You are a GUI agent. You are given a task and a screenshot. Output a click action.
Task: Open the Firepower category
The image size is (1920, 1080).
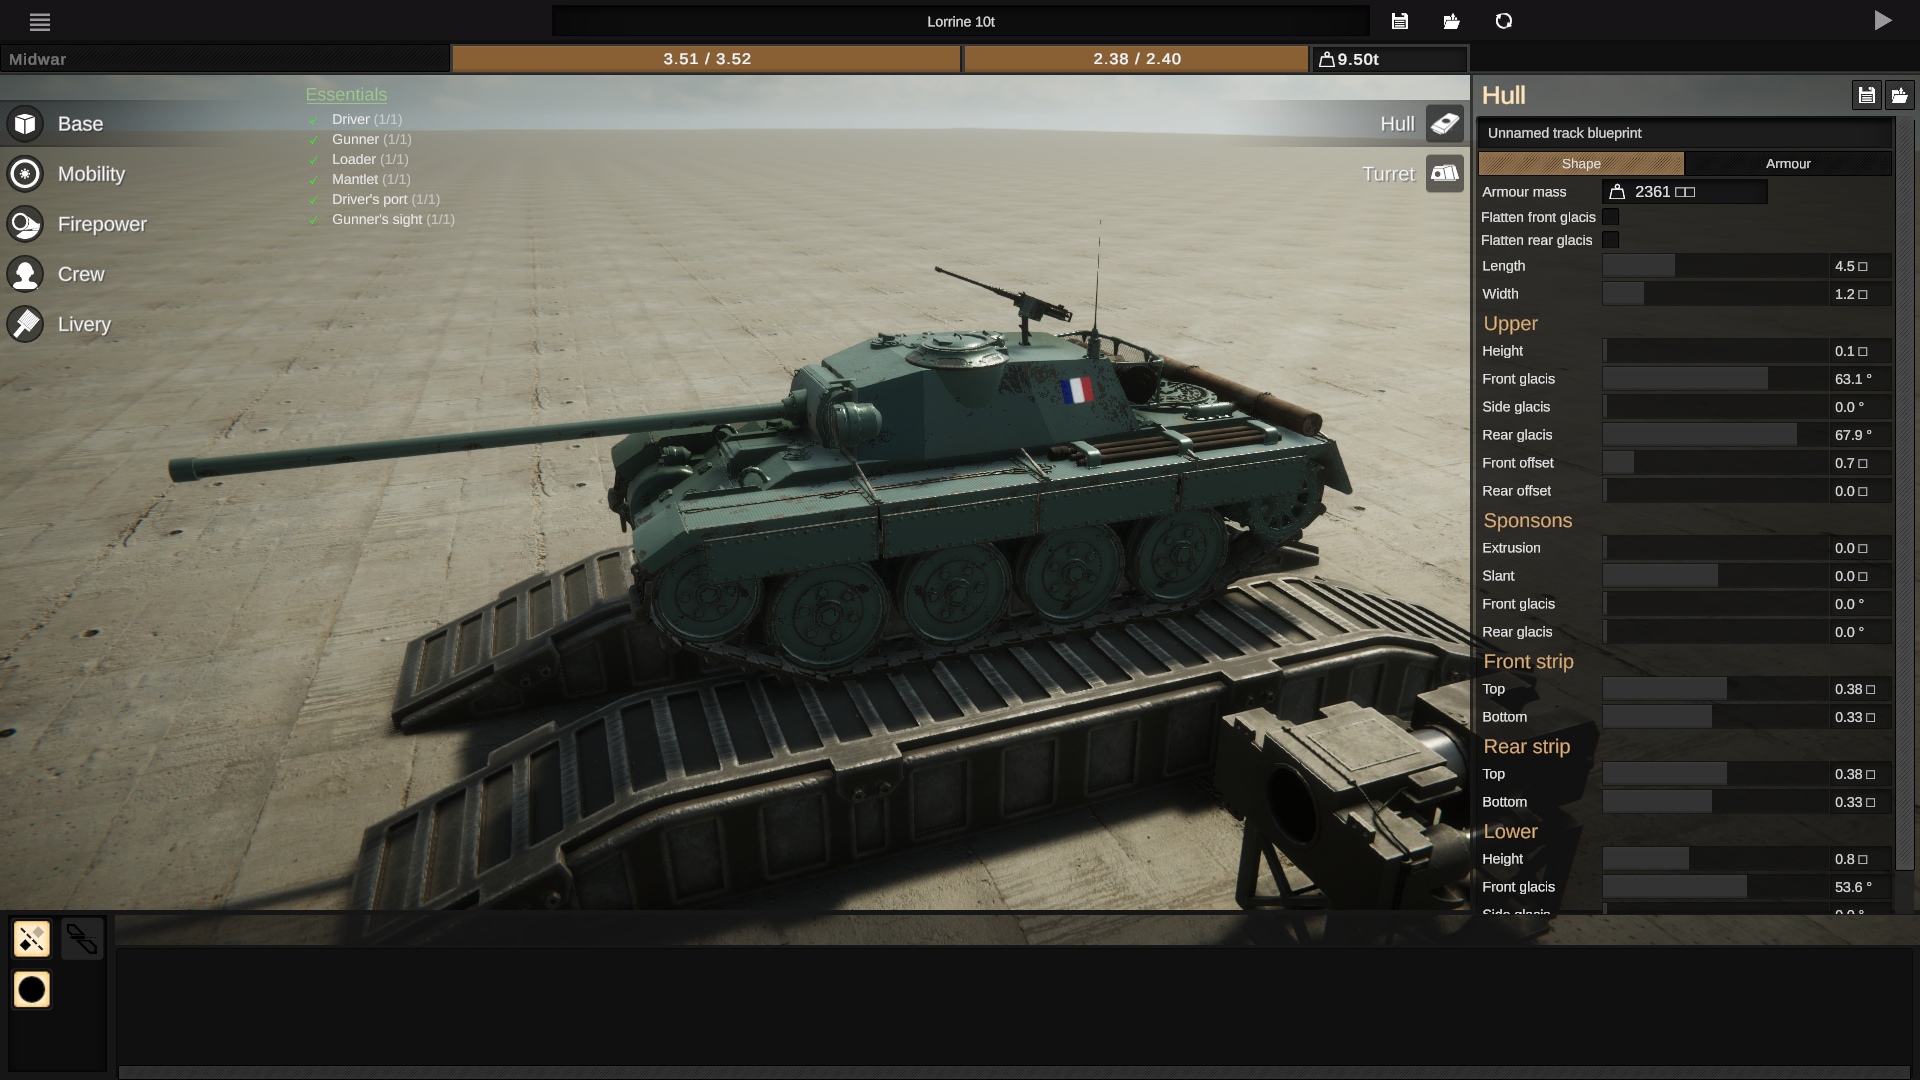[100, 224]
